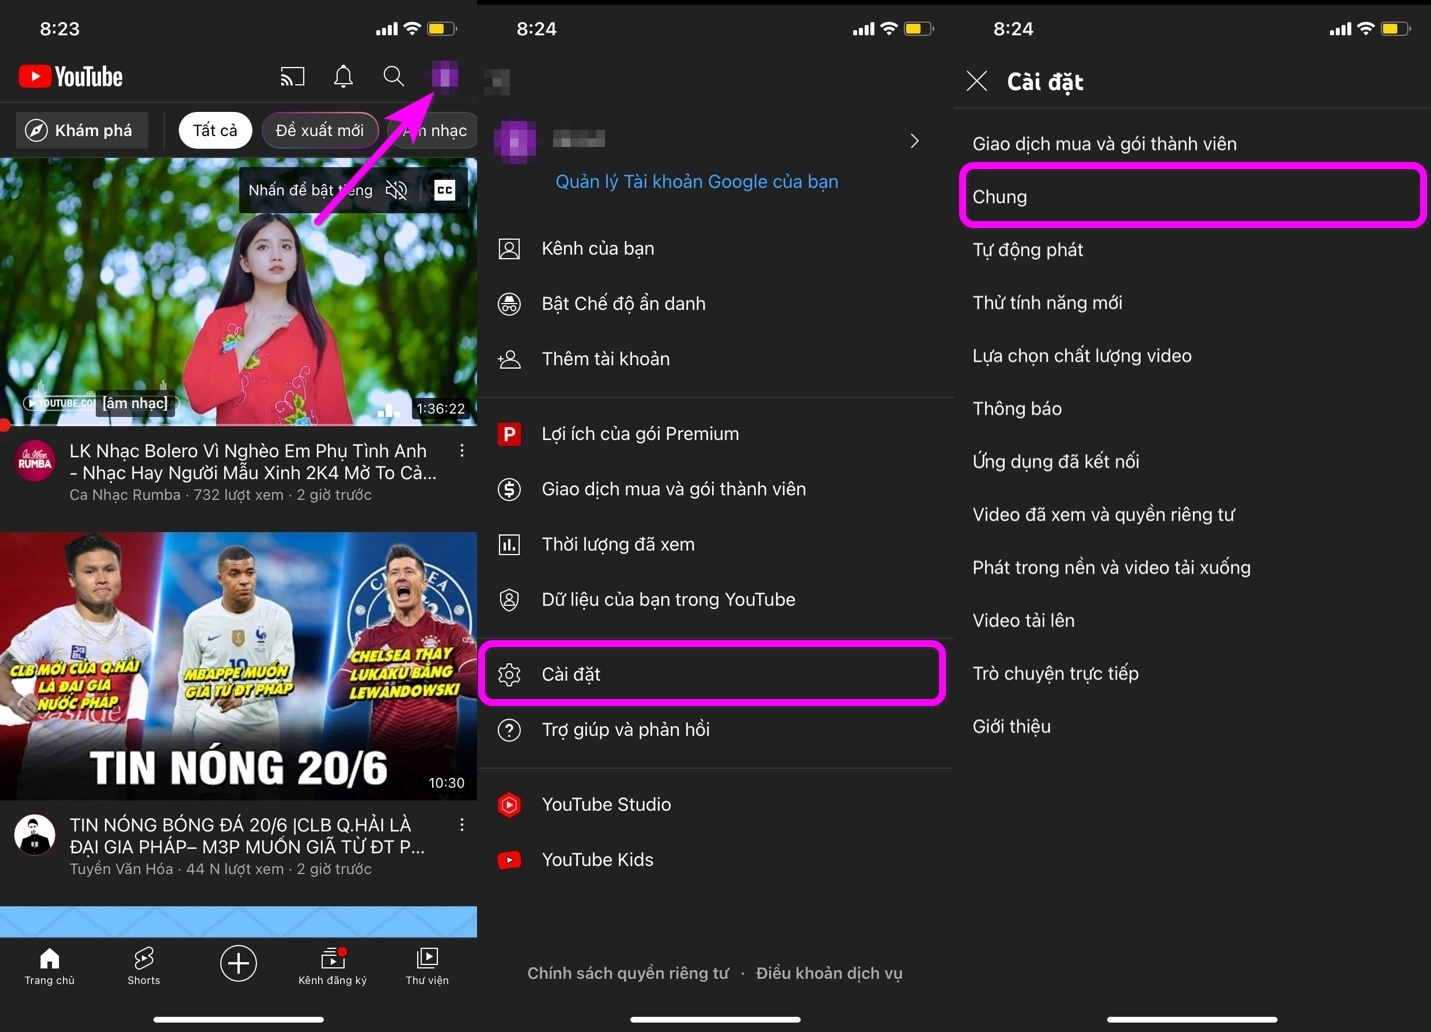Open Chính sách quyền riêng tư

click(628, 972)
